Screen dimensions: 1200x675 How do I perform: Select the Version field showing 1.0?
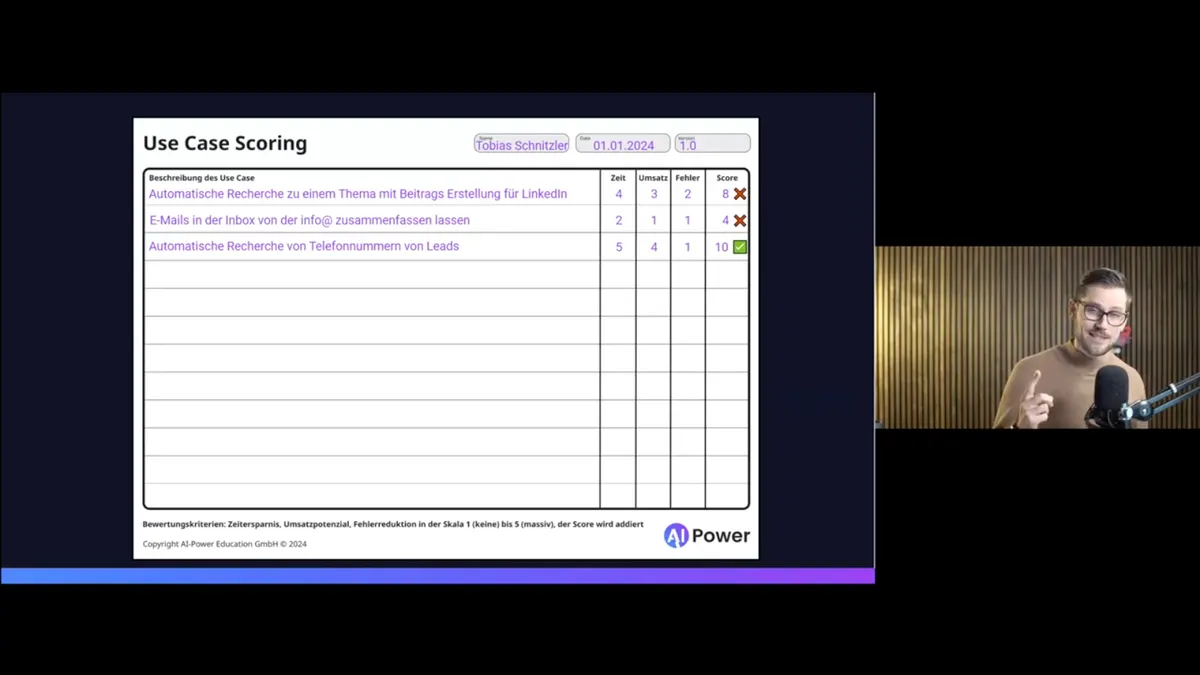click(712, 144)
